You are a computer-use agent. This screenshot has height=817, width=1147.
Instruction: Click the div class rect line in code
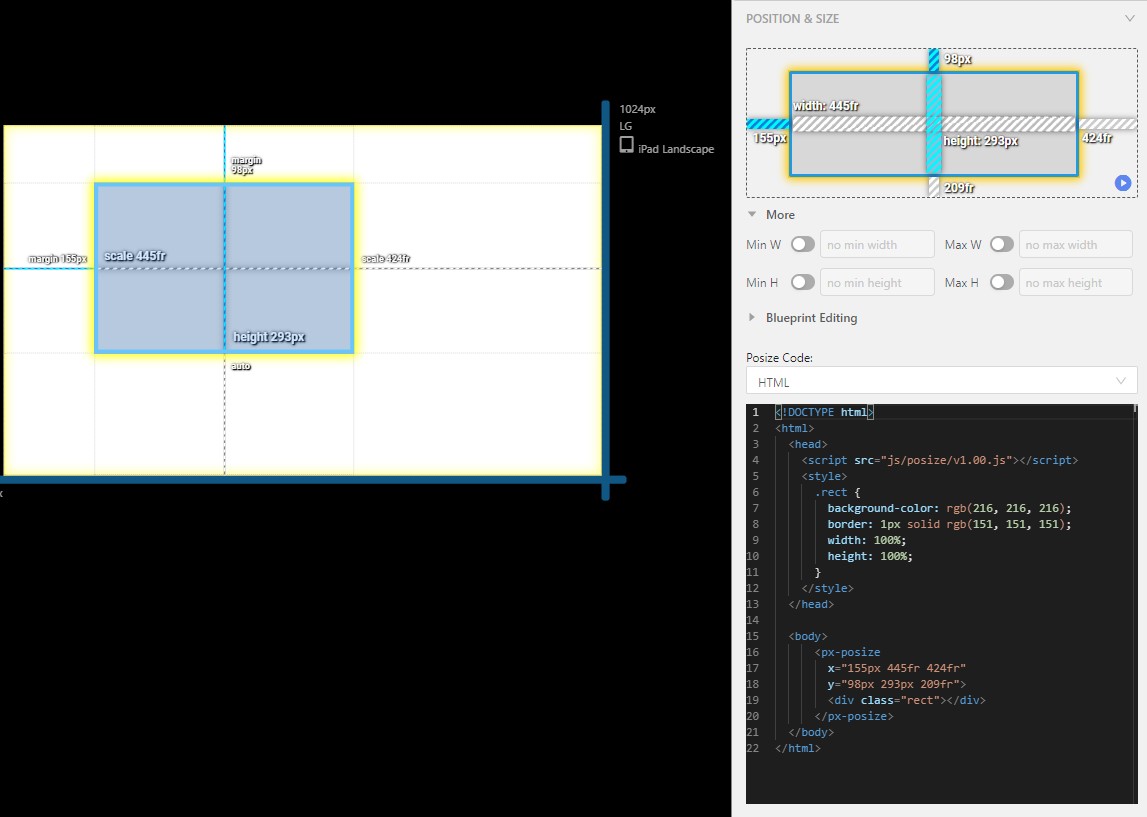coord(906,700)
